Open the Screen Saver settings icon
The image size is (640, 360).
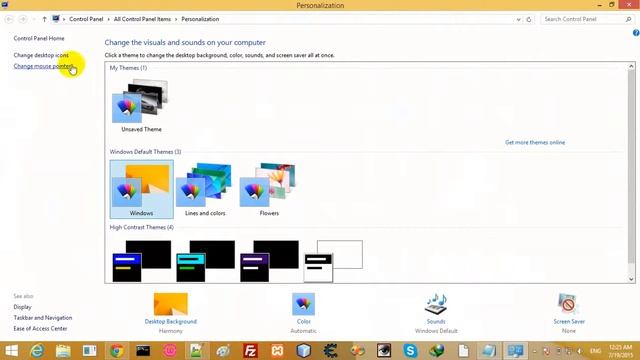click(569, 304)
